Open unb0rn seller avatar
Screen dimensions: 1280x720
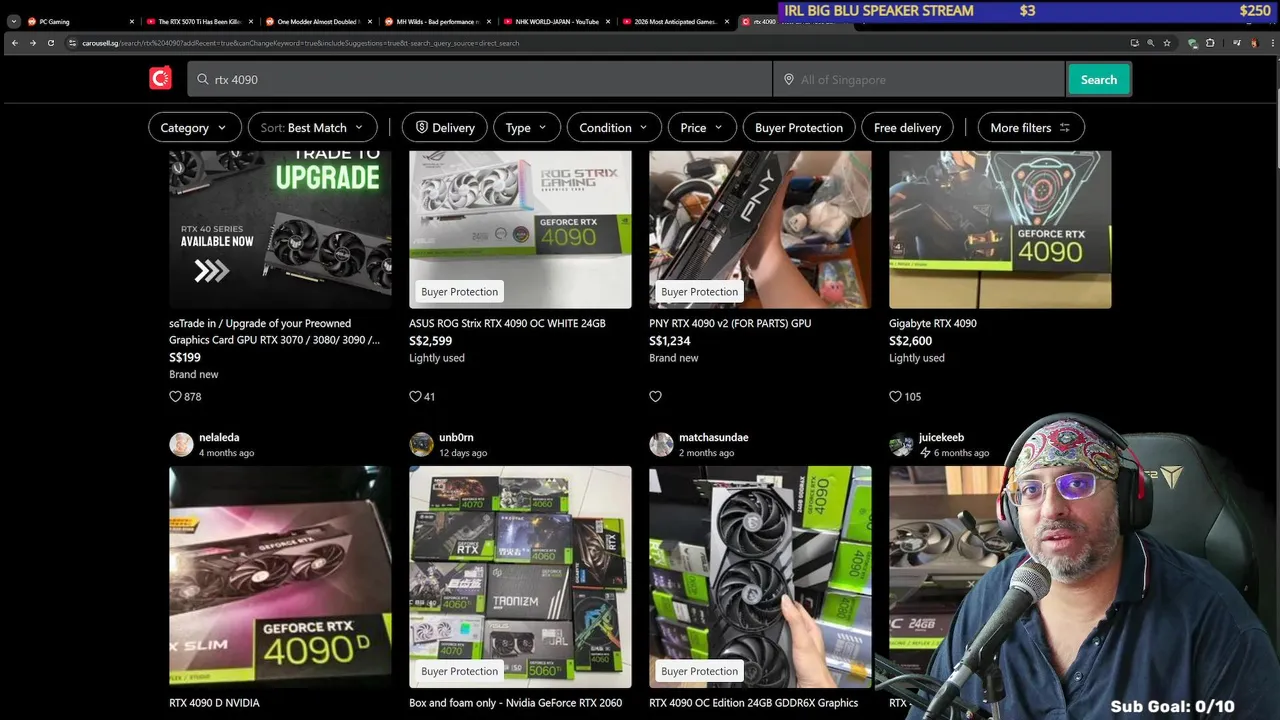(421, 444)
